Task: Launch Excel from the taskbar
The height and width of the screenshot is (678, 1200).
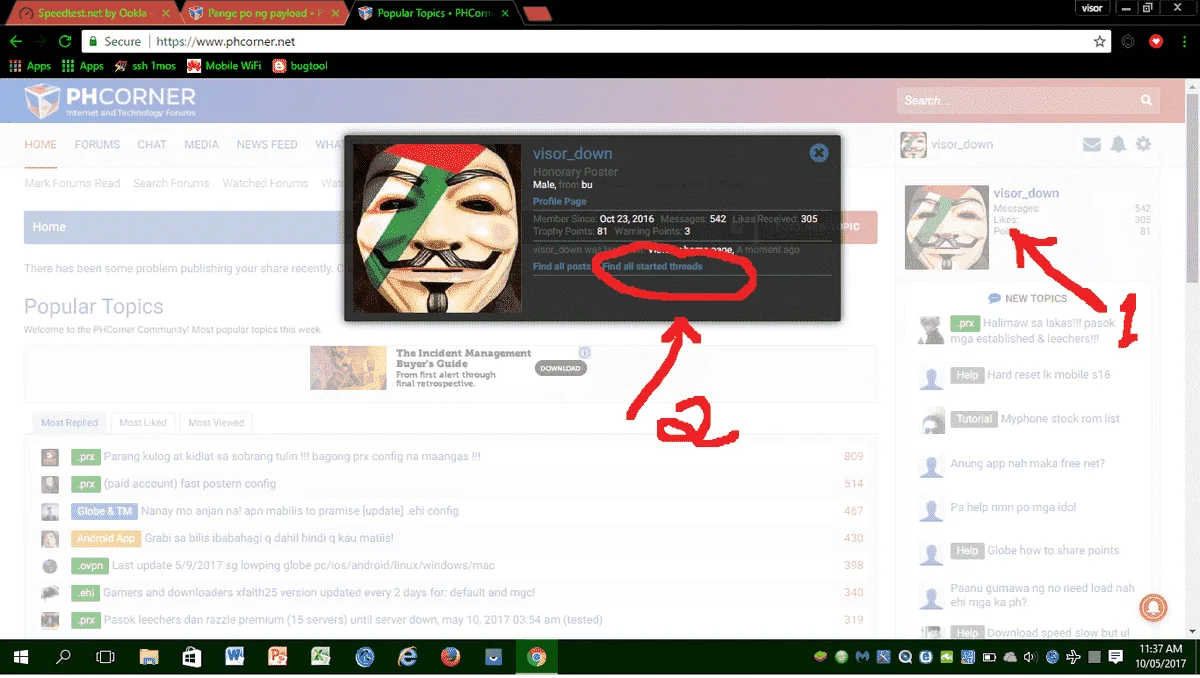Action: 321,657
